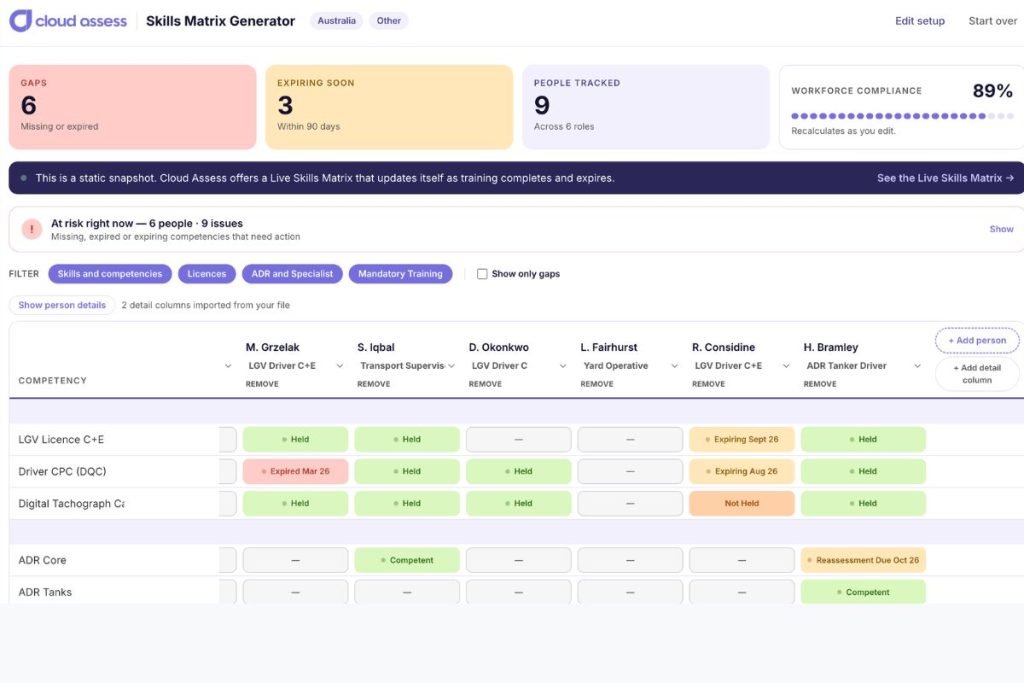
Task: Click H. Bramley's Reassessment Due Oct 26 cell
Action: (863, 560)
